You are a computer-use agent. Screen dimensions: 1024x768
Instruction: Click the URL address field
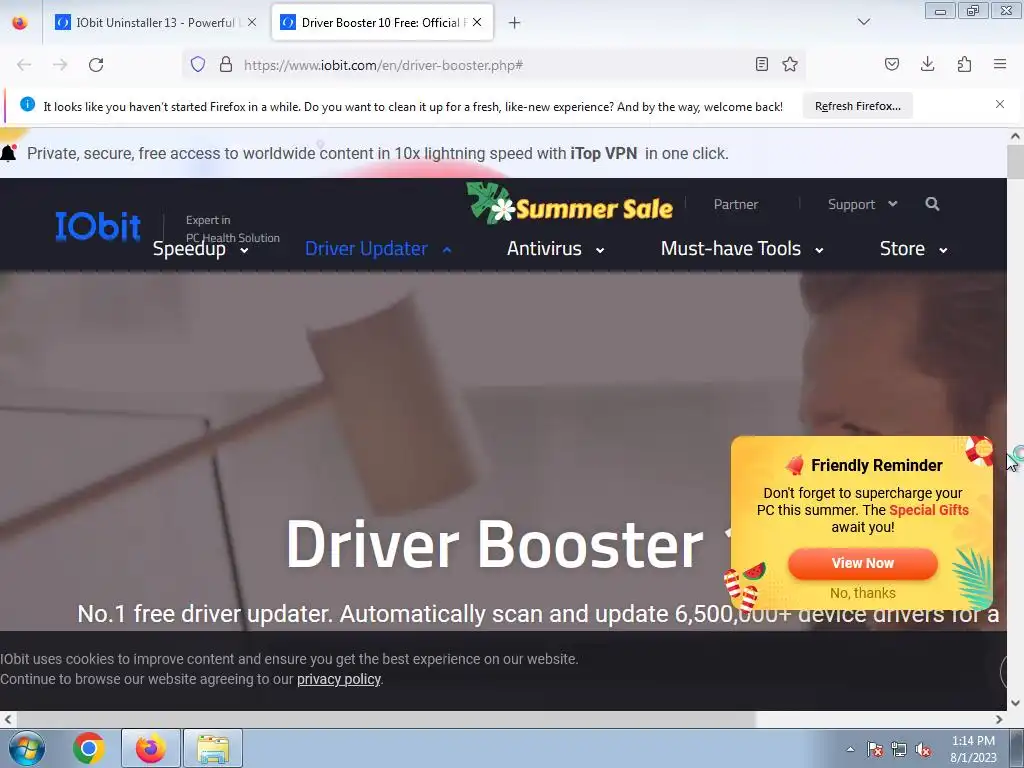496,65
